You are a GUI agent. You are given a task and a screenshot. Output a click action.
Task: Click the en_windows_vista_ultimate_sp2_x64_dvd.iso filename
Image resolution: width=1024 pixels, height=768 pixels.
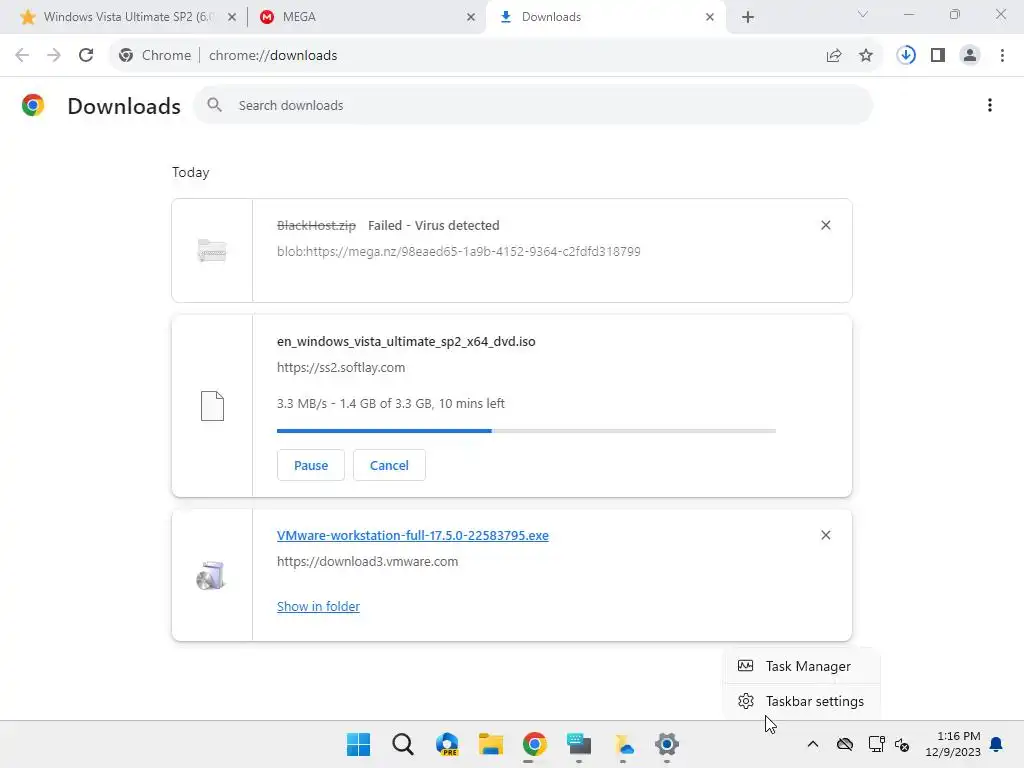406,342
